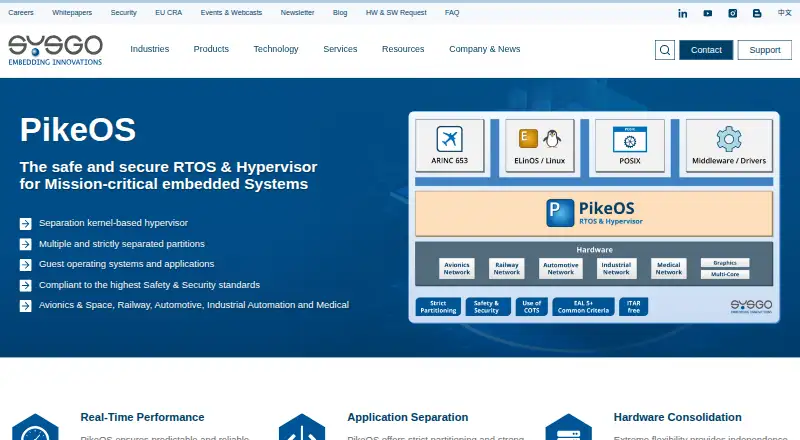This screenshot has height=440, width=800.
Task: Click the Graphics hardware box
Action: (x=725, y=263)
